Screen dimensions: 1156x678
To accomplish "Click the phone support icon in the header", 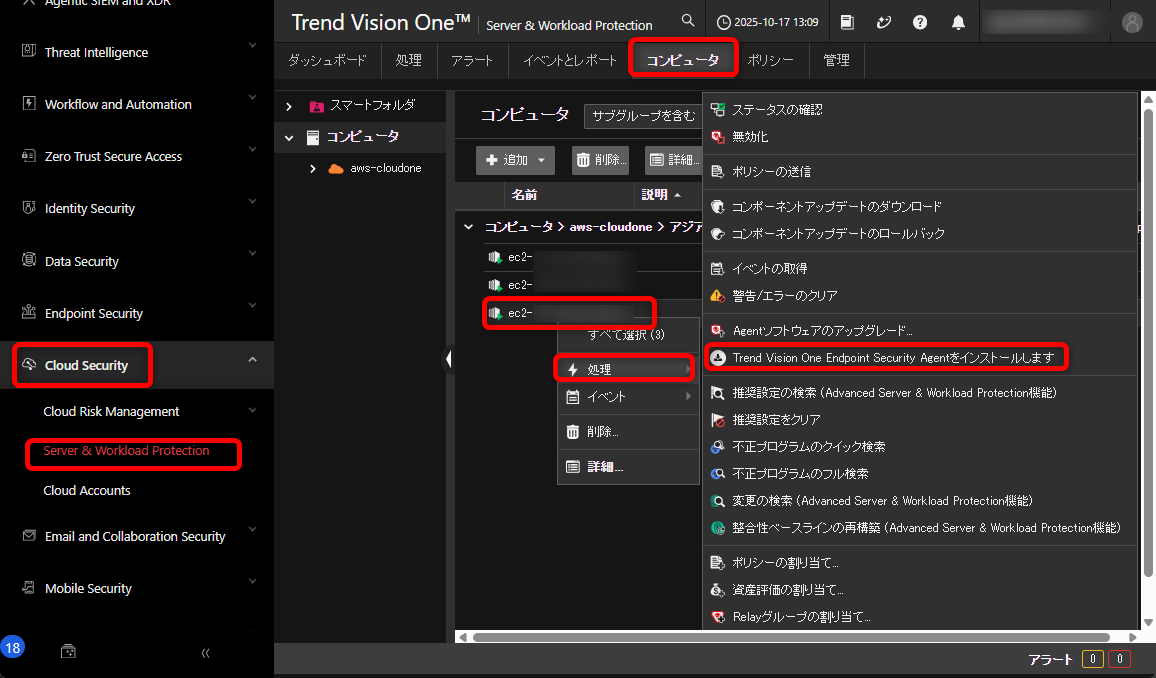I will [x=883, y=22].
